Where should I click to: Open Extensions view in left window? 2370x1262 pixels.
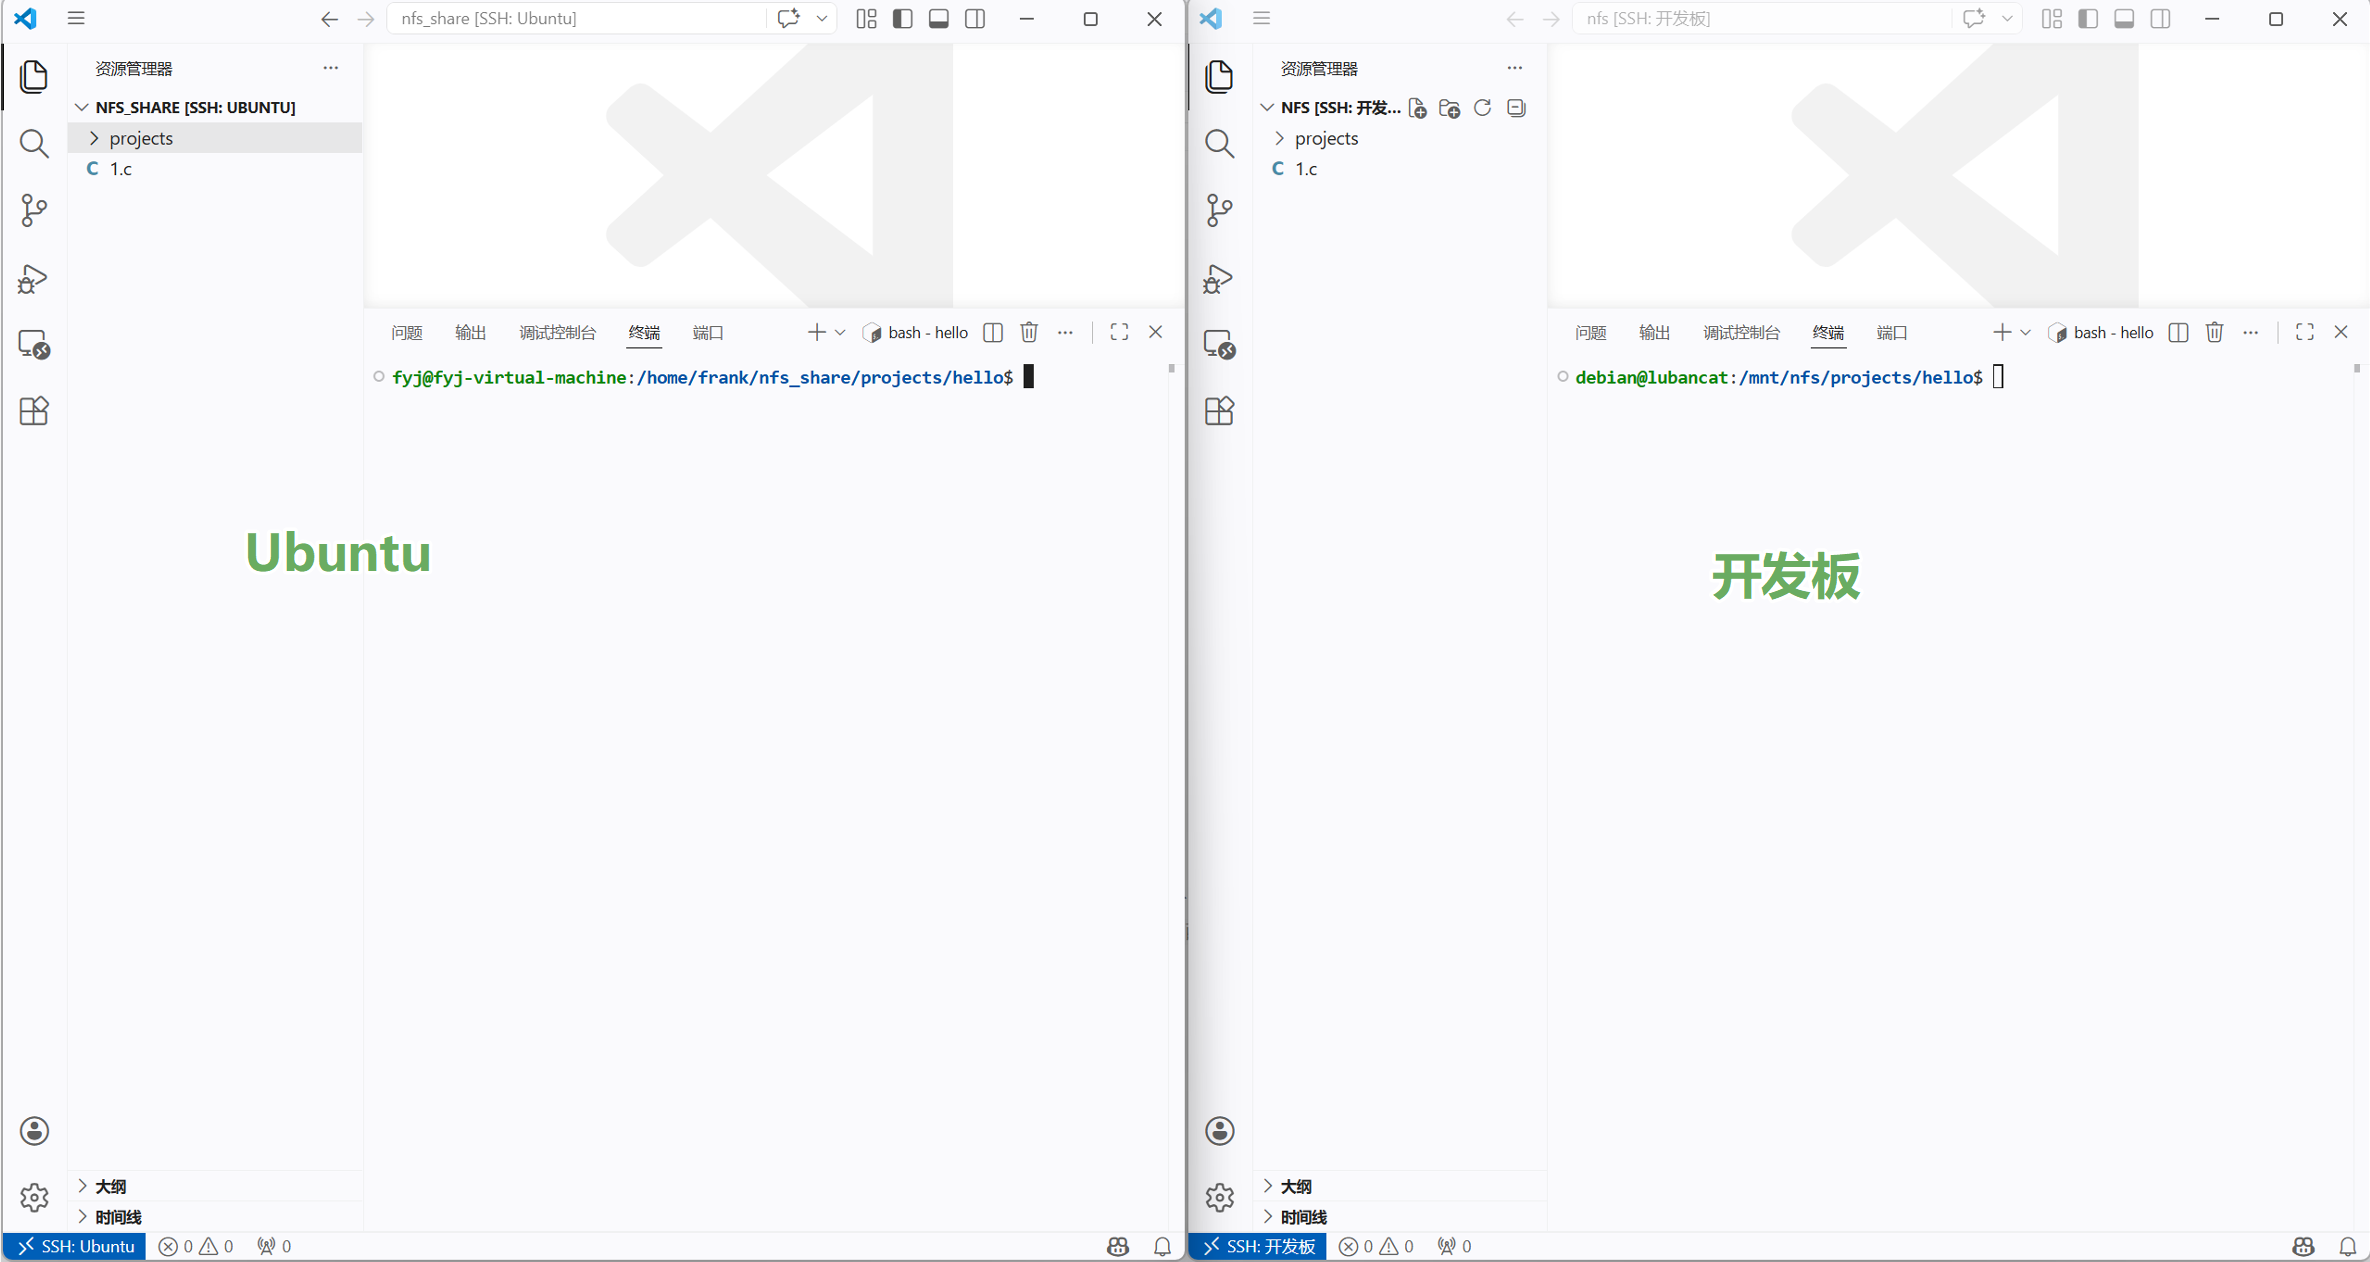[x=34, y=411]
